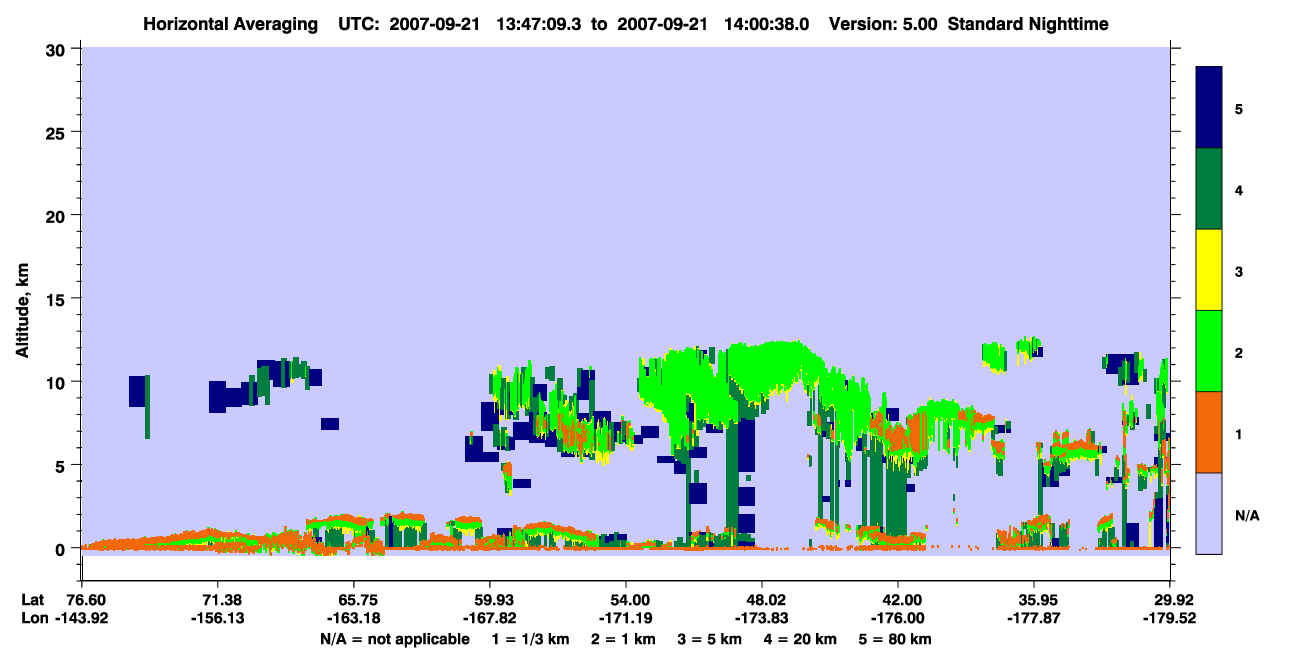Image resolution: width=1300 pixels, height=667 pixels.
Task: Click the bright green color bar segment labeled 2
Action: pyautogui.click(x=1209, y=350)
